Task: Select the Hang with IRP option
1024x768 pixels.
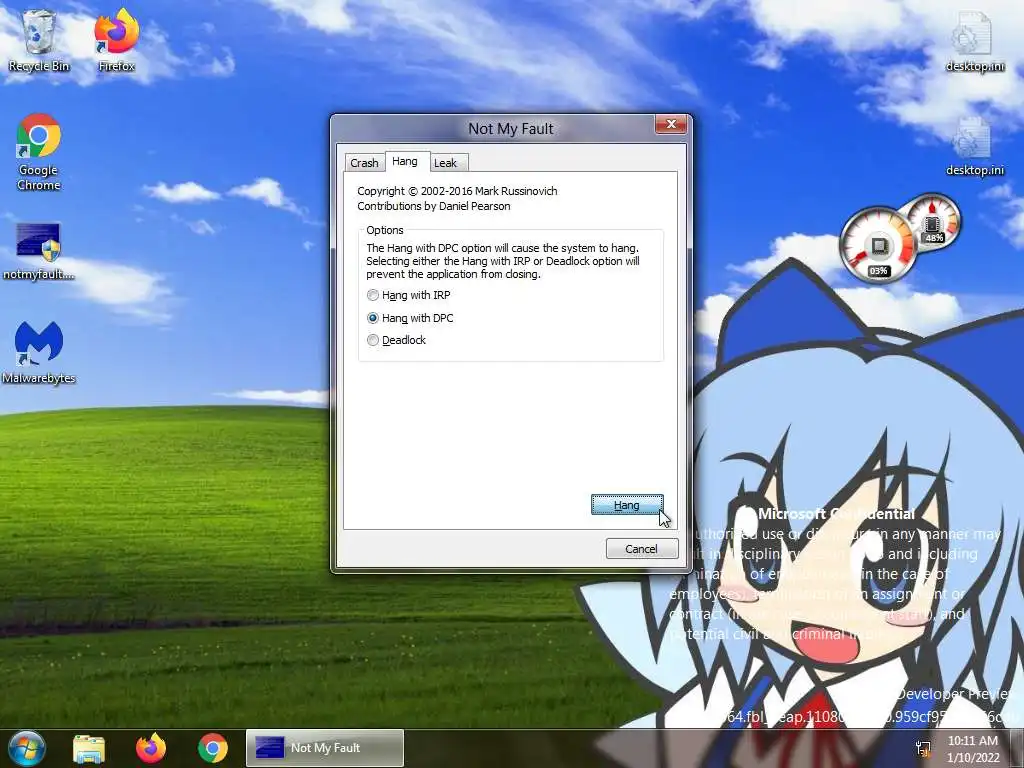Action: coord(409,295)
